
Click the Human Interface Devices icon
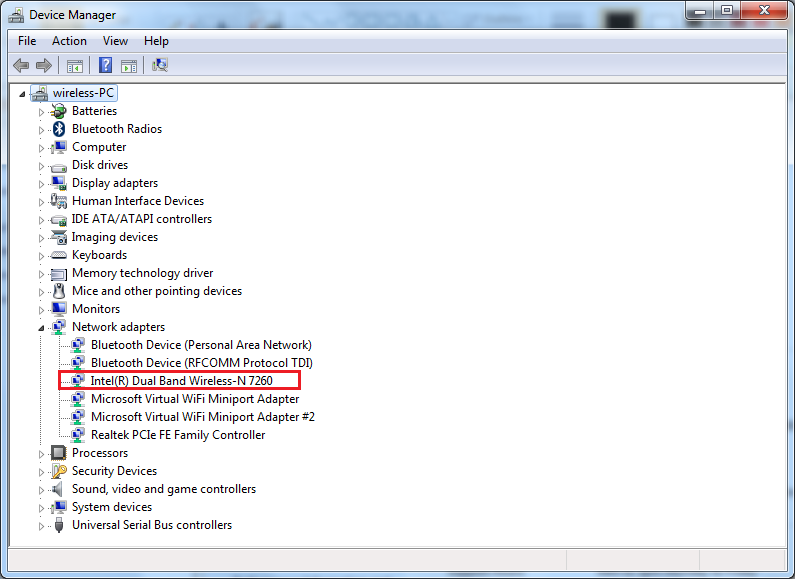59,201
